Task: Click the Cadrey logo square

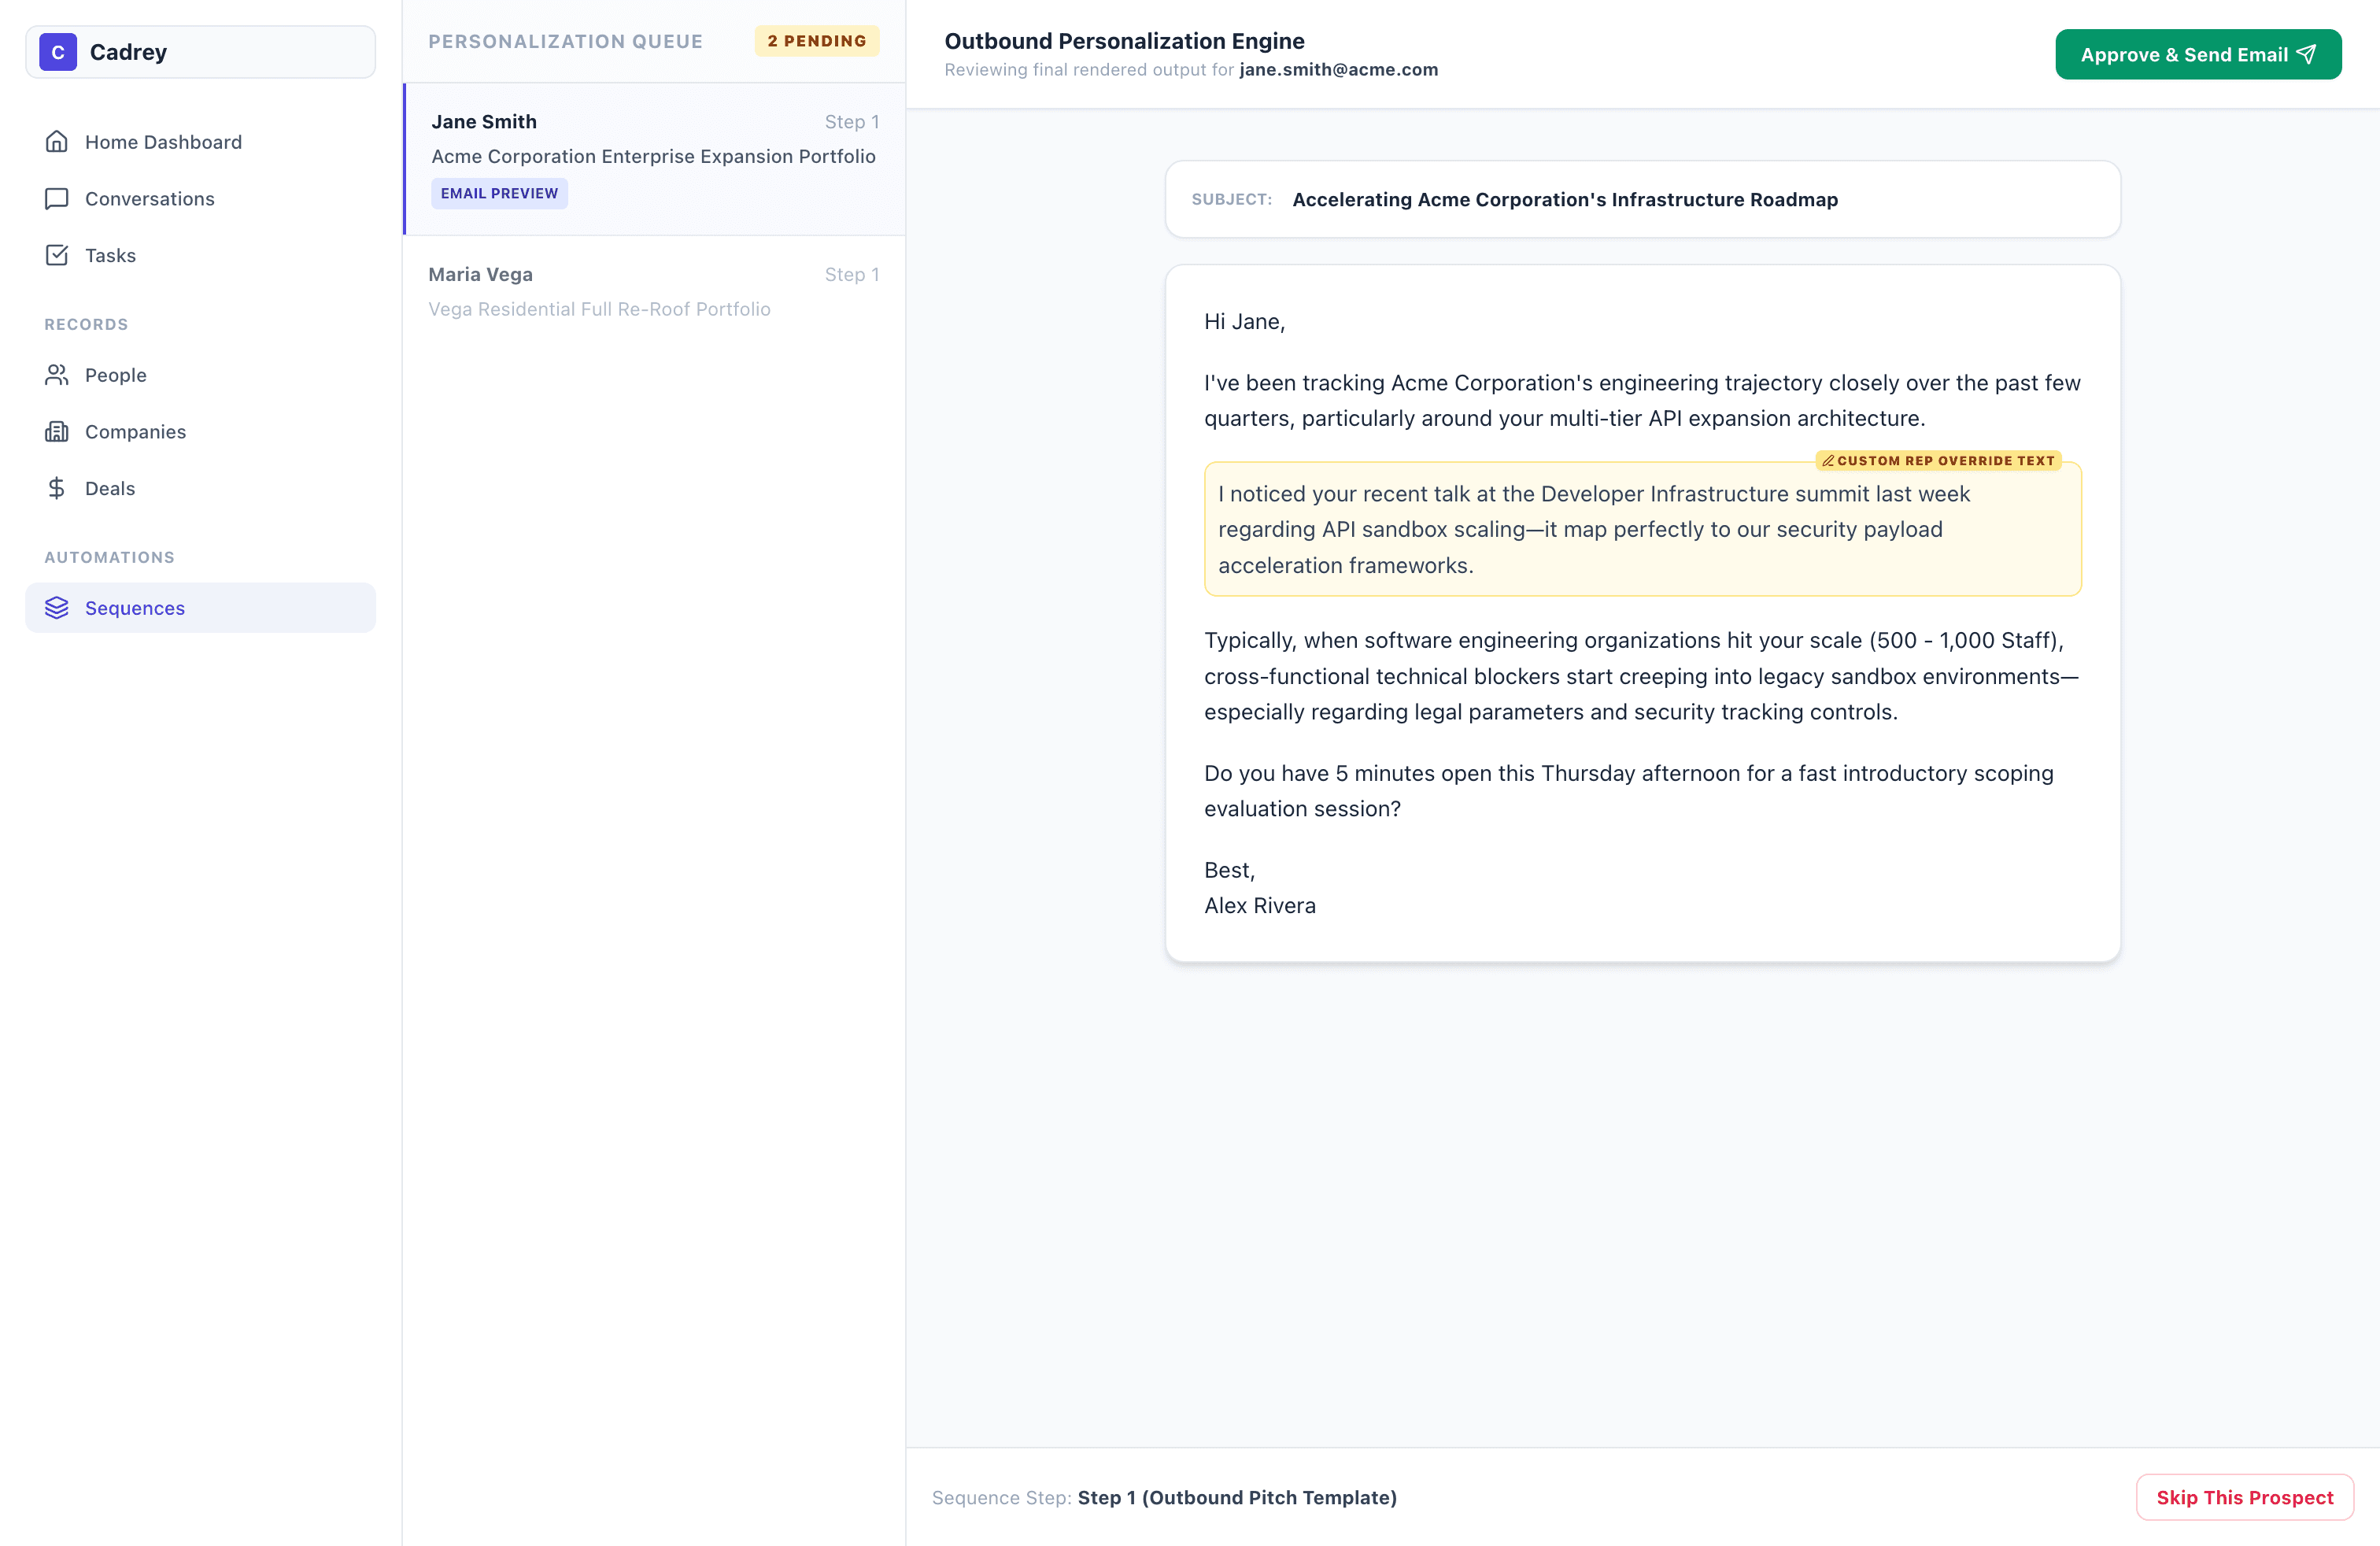Action: point(58,52)
